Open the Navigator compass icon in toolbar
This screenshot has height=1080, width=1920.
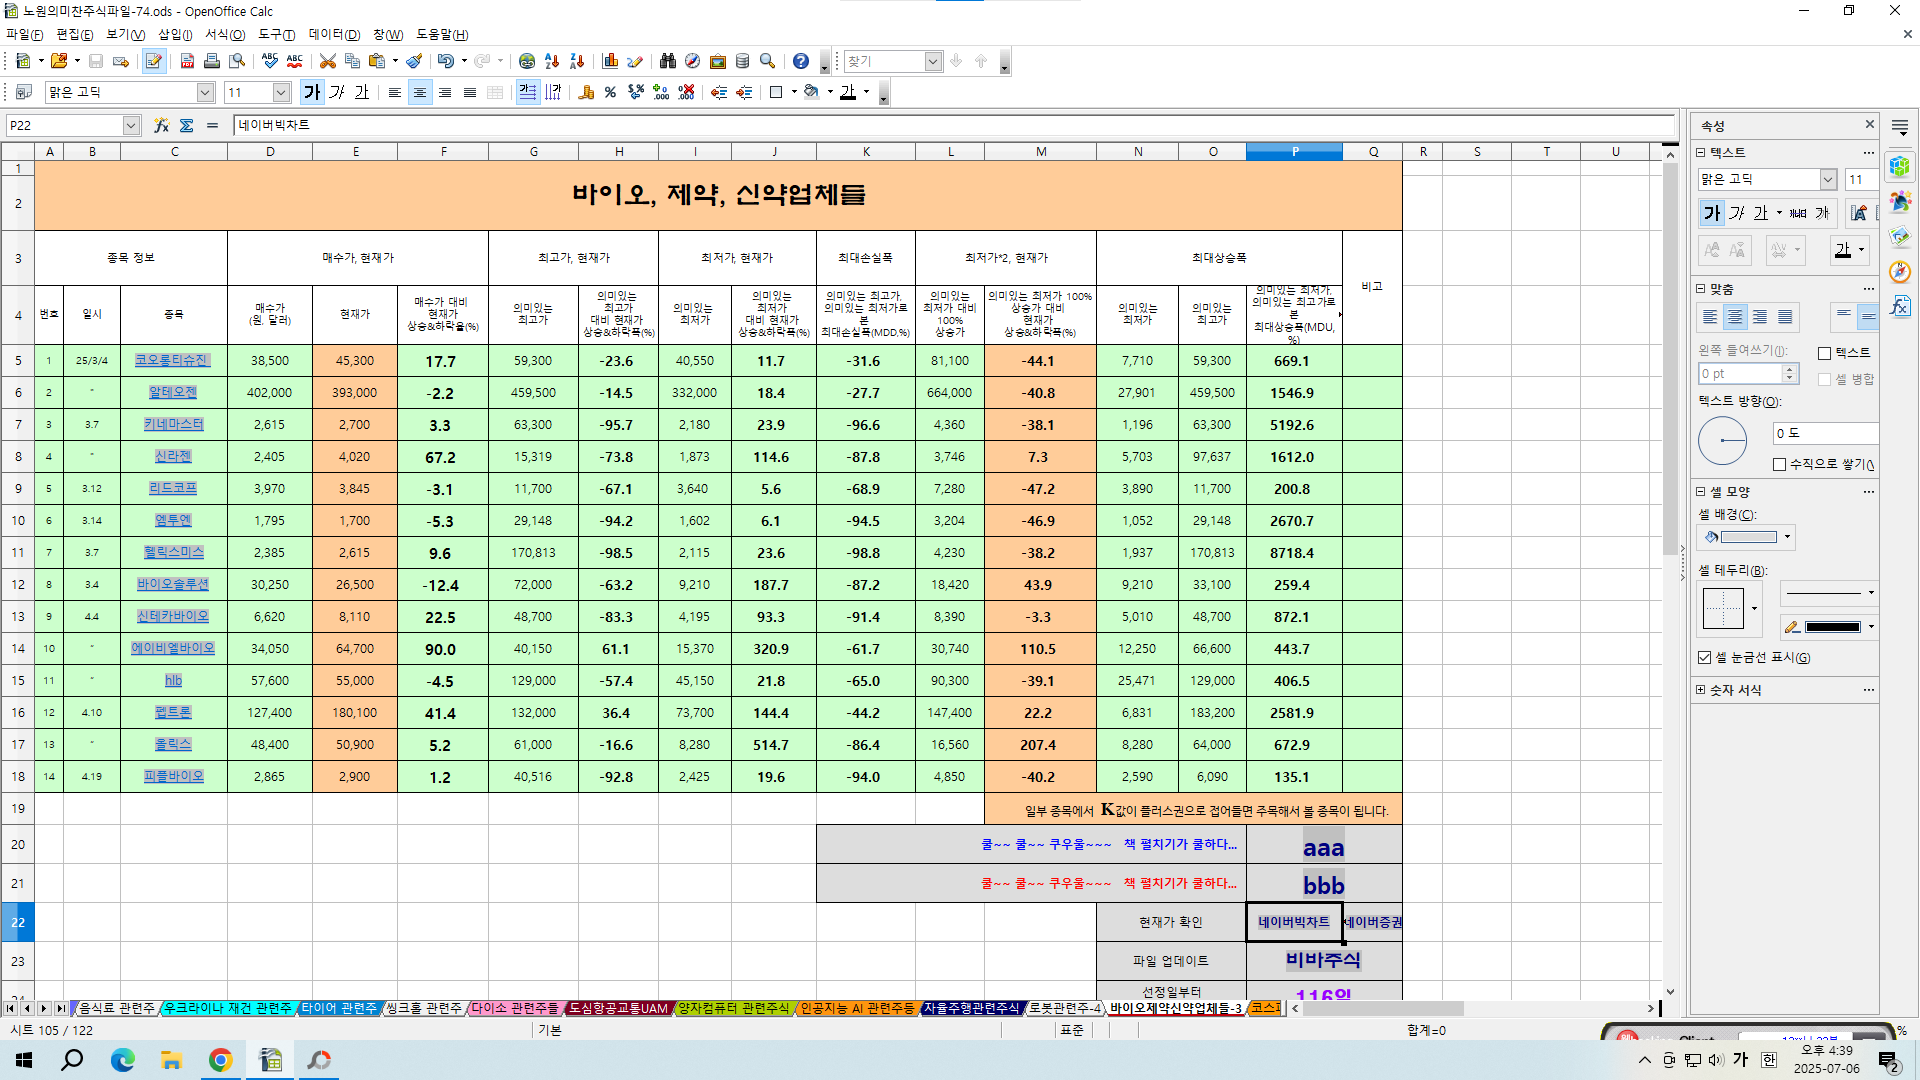[x=692, y=62]
